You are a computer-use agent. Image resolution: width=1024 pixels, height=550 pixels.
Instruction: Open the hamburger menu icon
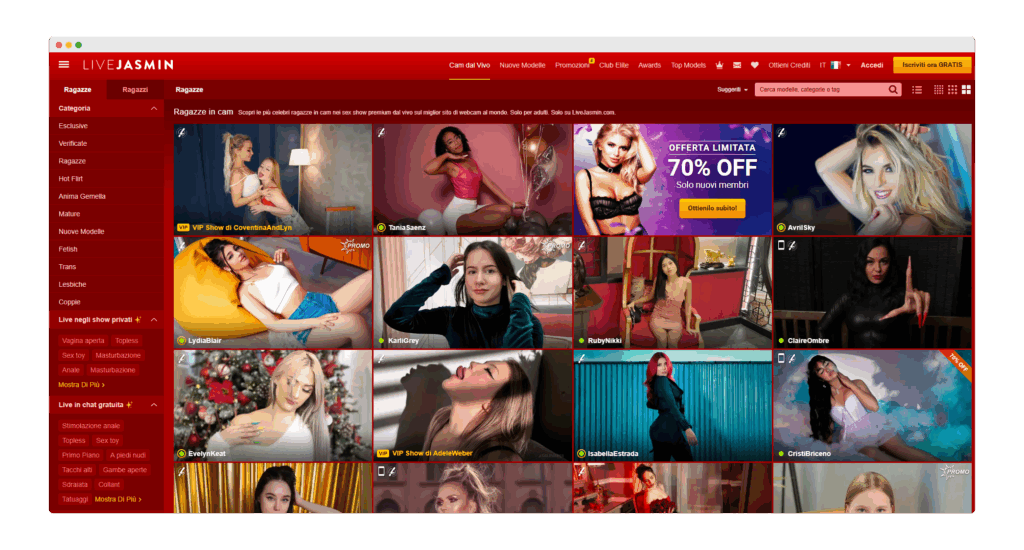pos(64,65)
